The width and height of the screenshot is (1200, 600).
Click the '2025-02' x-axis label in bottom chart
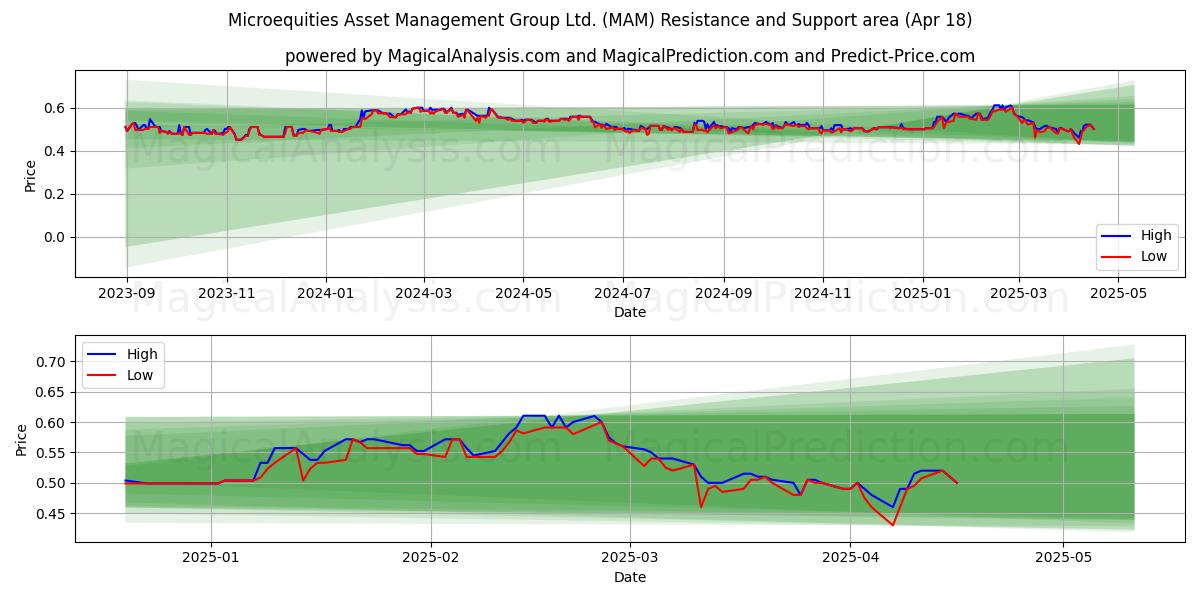pos(431,559)
